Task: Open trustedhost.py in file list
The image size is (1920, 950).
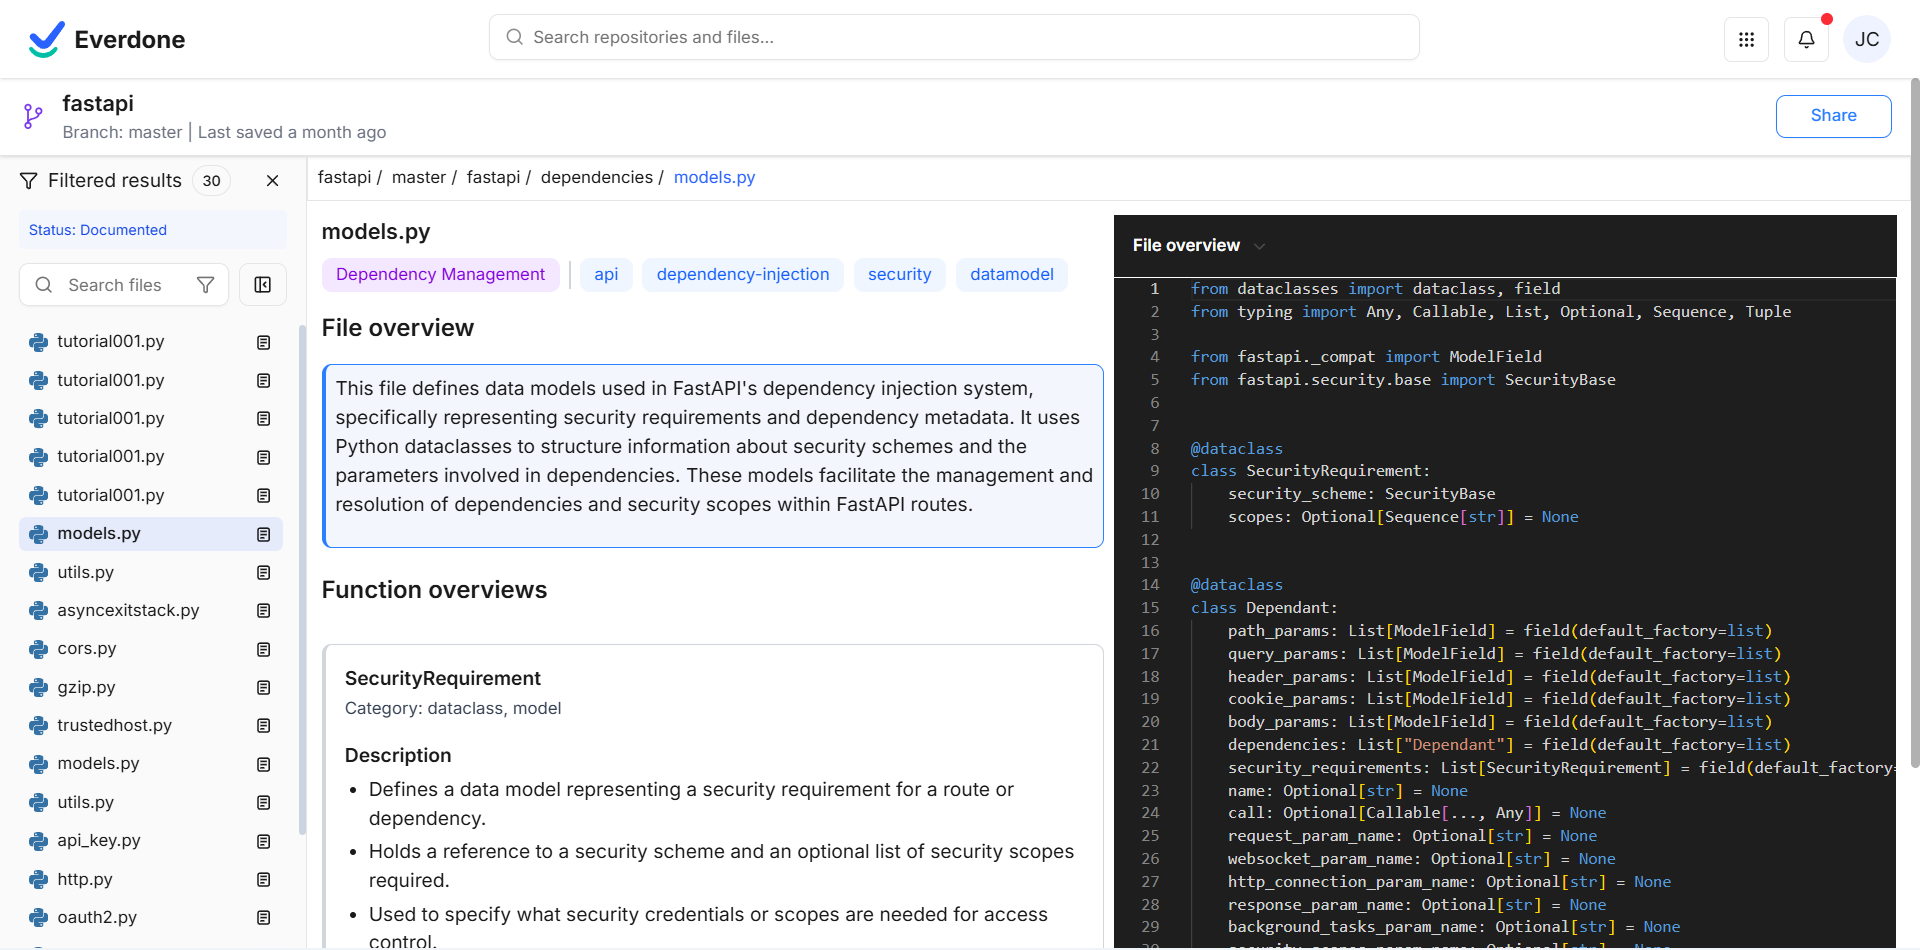Action: (x=114, y=726)
